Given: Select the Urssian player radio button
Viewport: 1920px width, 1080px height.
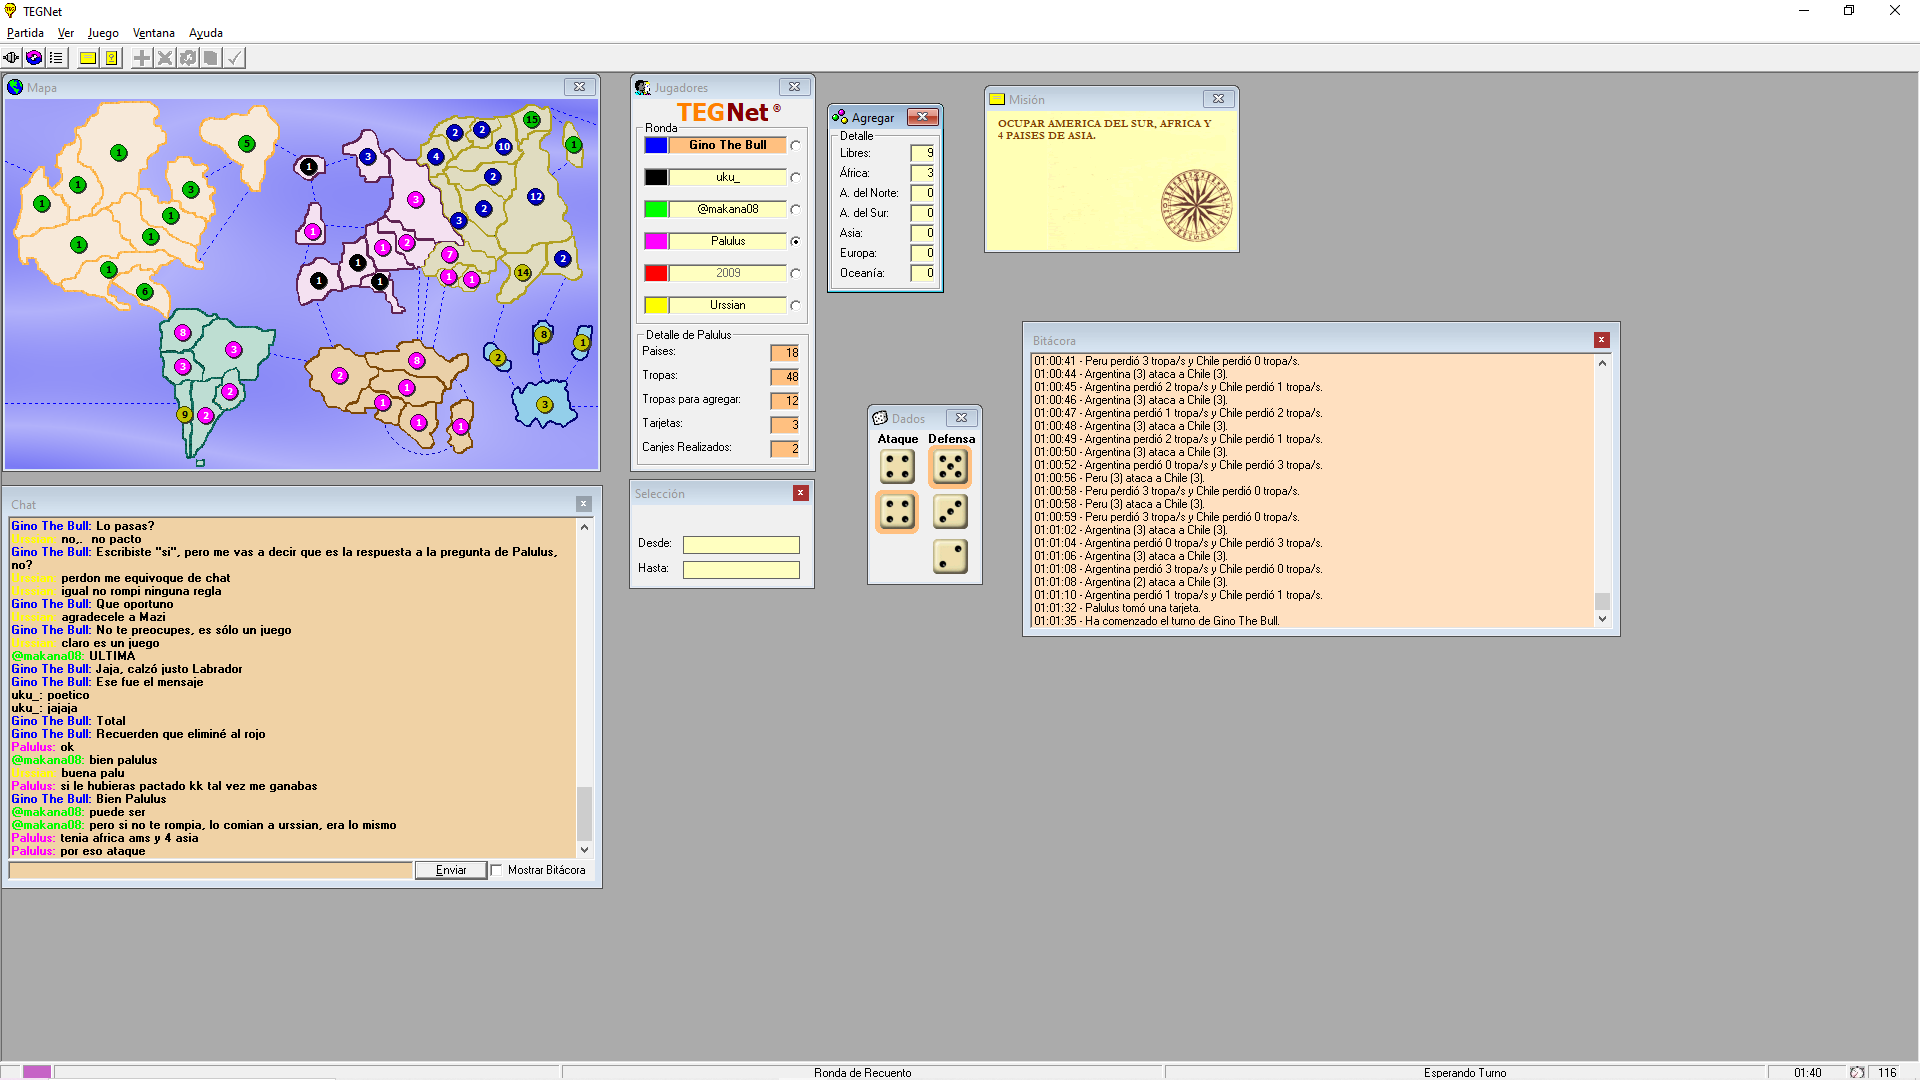Looking at the screenshot, I should tap(795, 305).
